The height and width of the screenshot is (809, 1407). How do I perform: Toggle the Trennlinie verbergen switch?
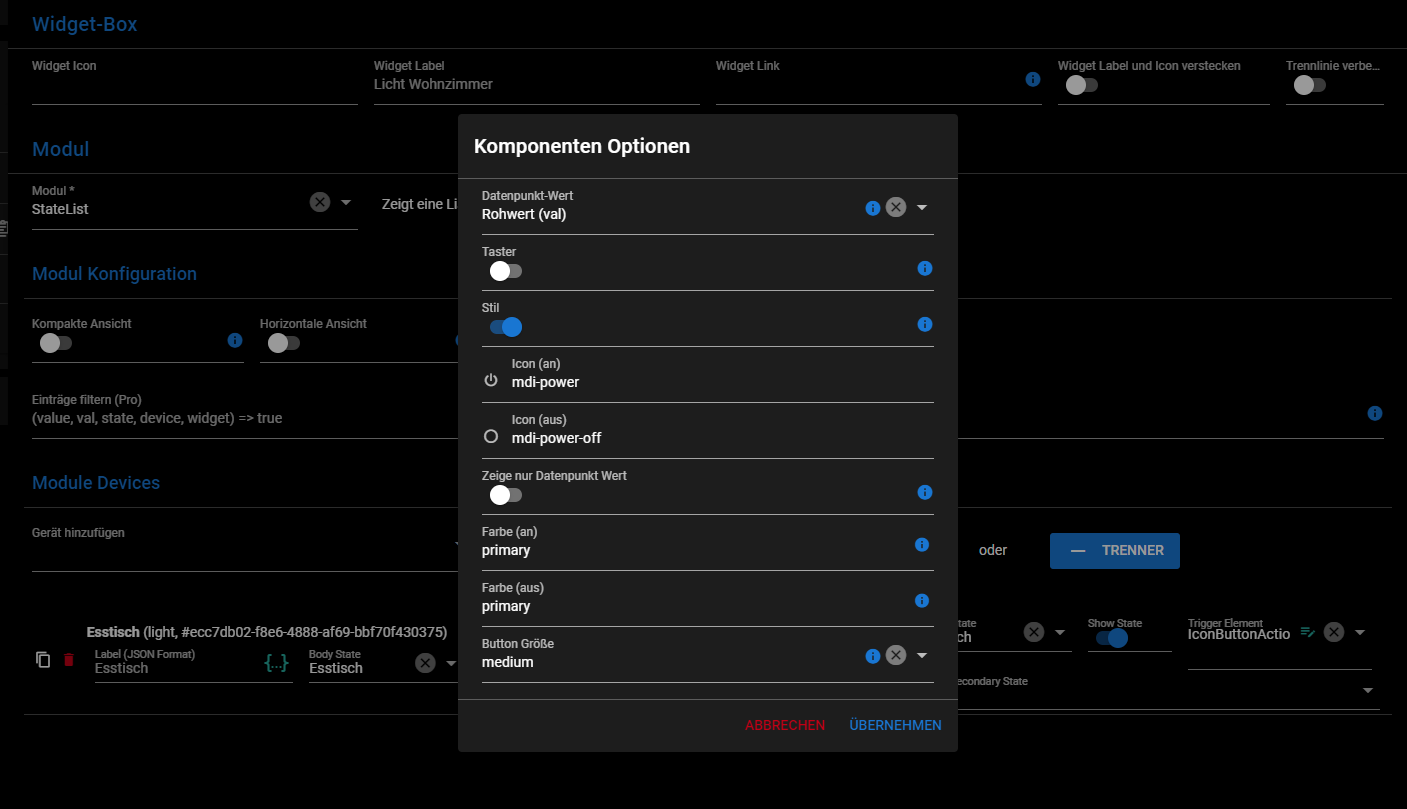coord(1309,85)
